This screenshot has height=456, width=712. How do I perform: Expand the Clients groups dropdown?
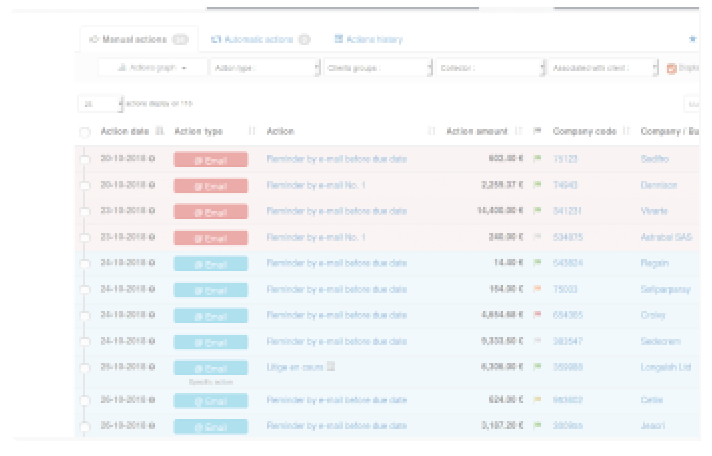point(377,68)
